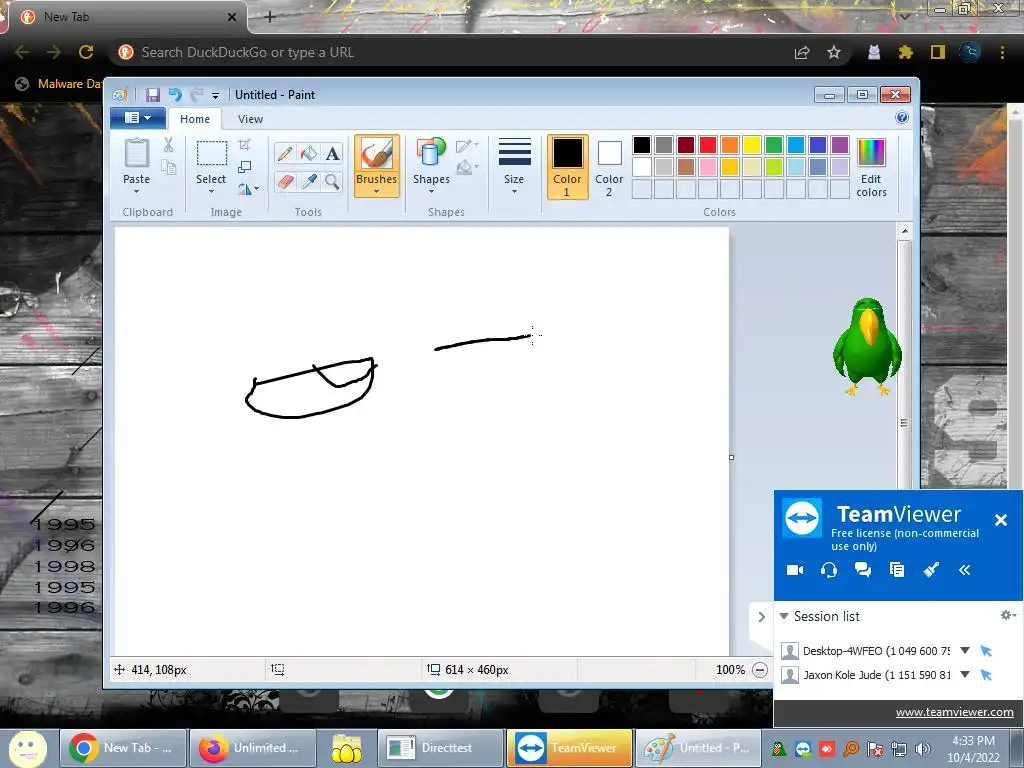Screen dimensions: 1024x768
Task: Pick the red color swatch
Action: pyautogui.click(x=708, y=144)
